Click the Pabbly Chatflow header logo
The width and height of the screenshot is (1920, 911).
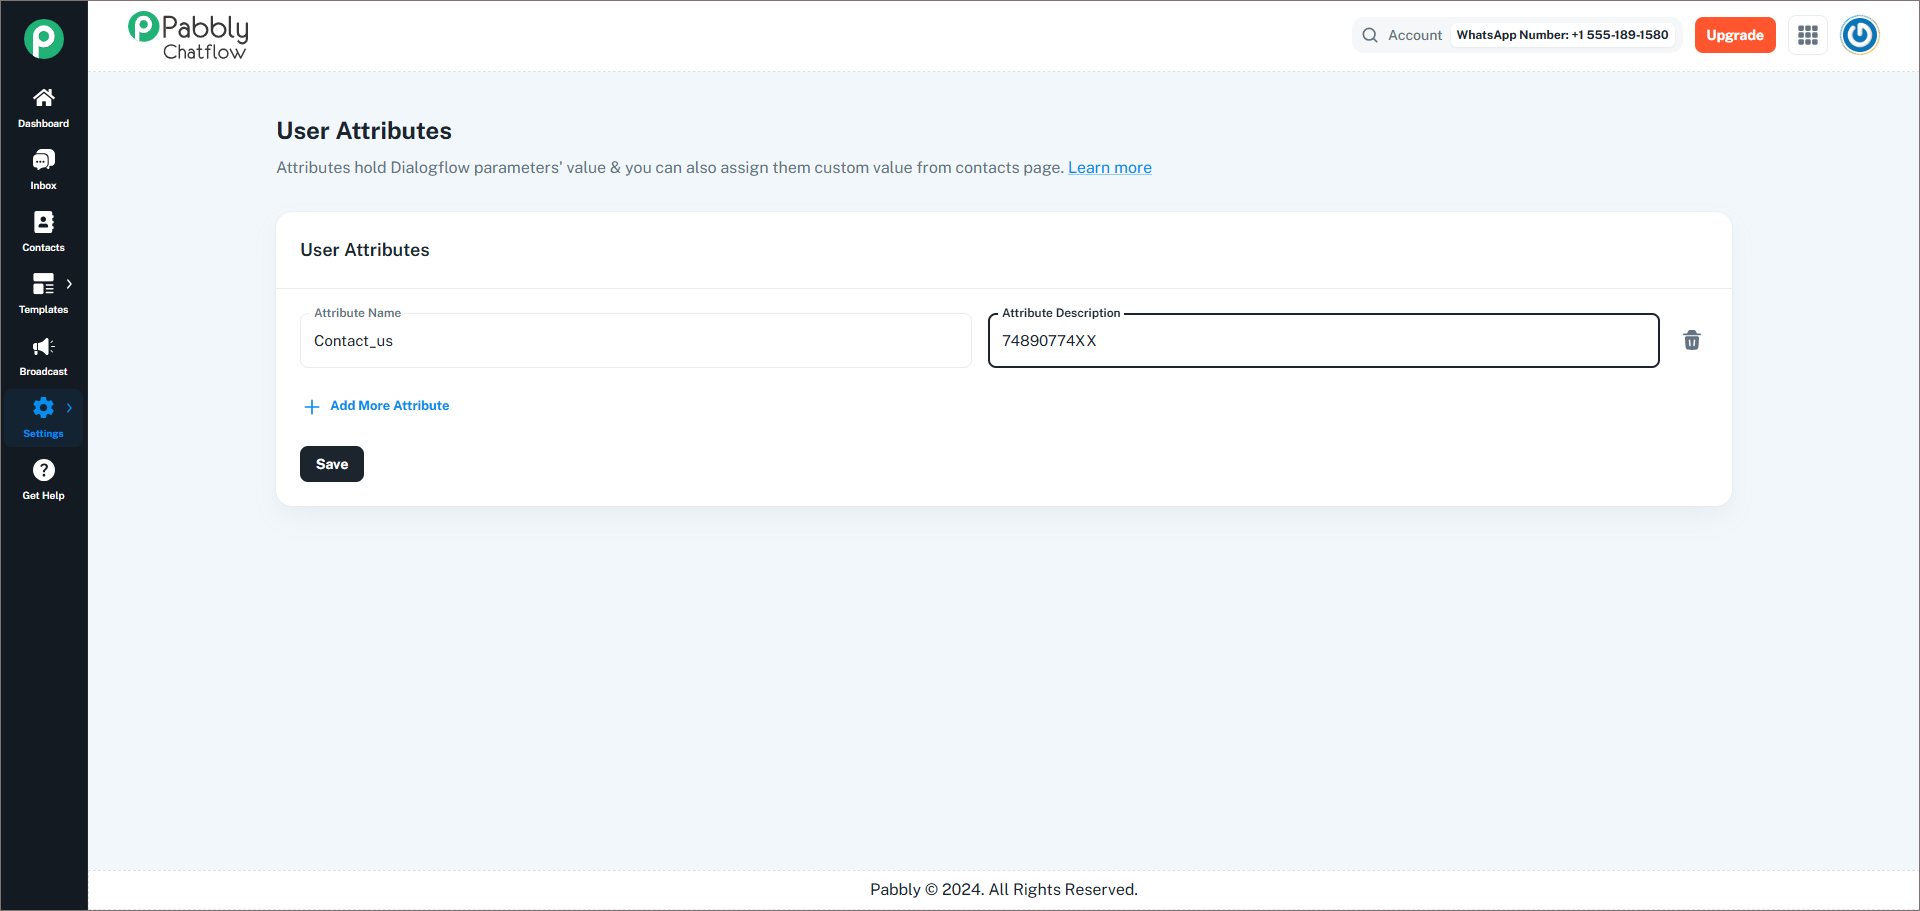tap(188, 37)
